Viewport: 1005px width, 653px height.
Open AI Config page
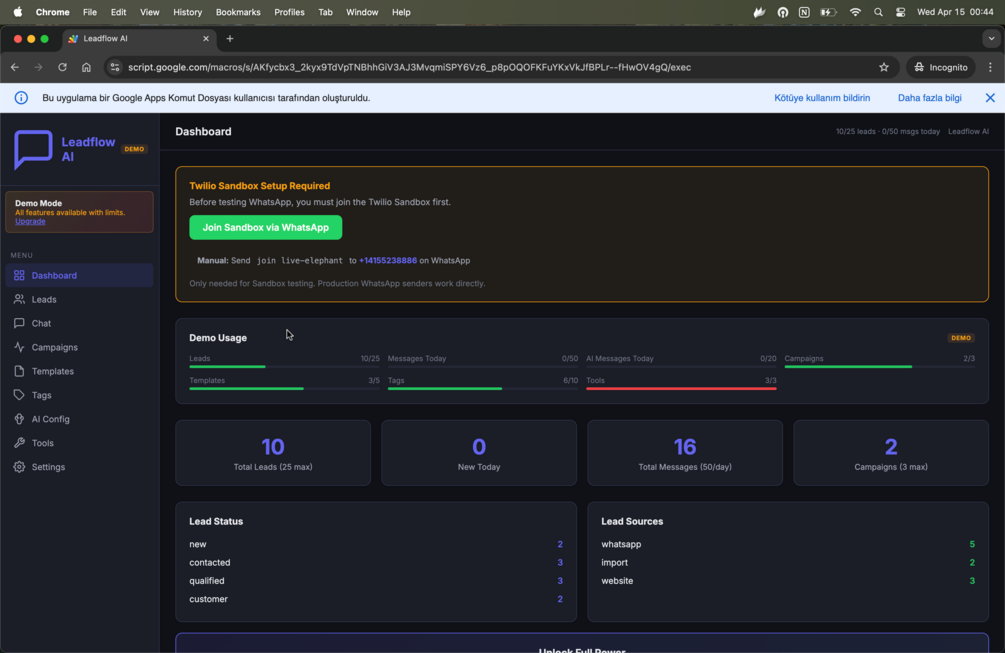pos(79,419)
